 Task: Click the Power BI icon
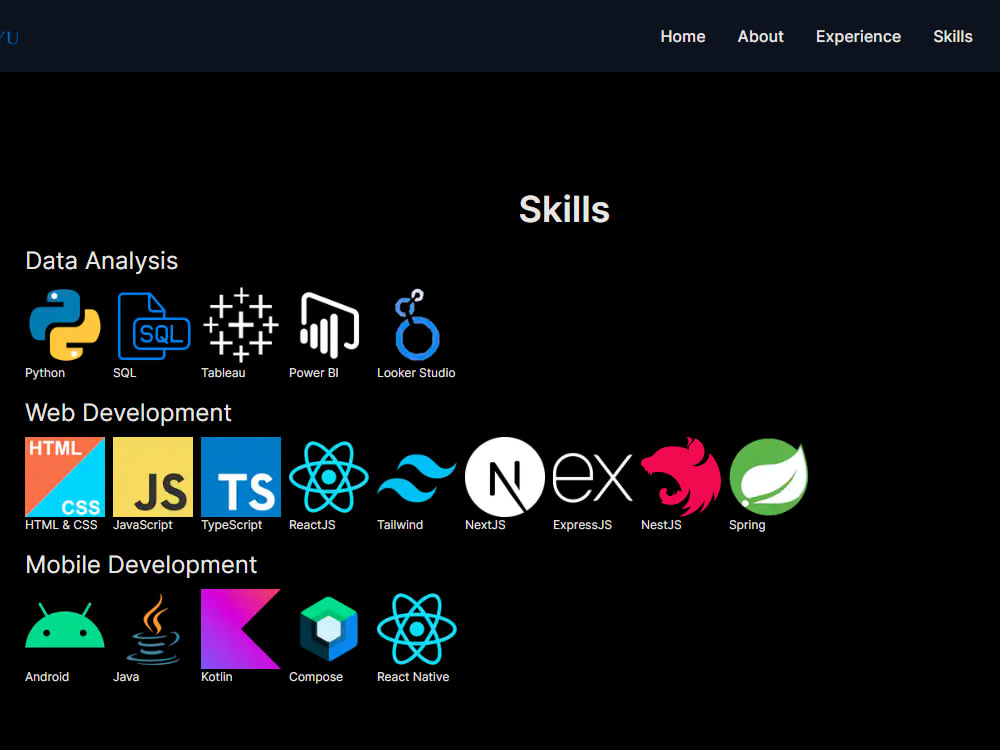[x=329, y=325]
